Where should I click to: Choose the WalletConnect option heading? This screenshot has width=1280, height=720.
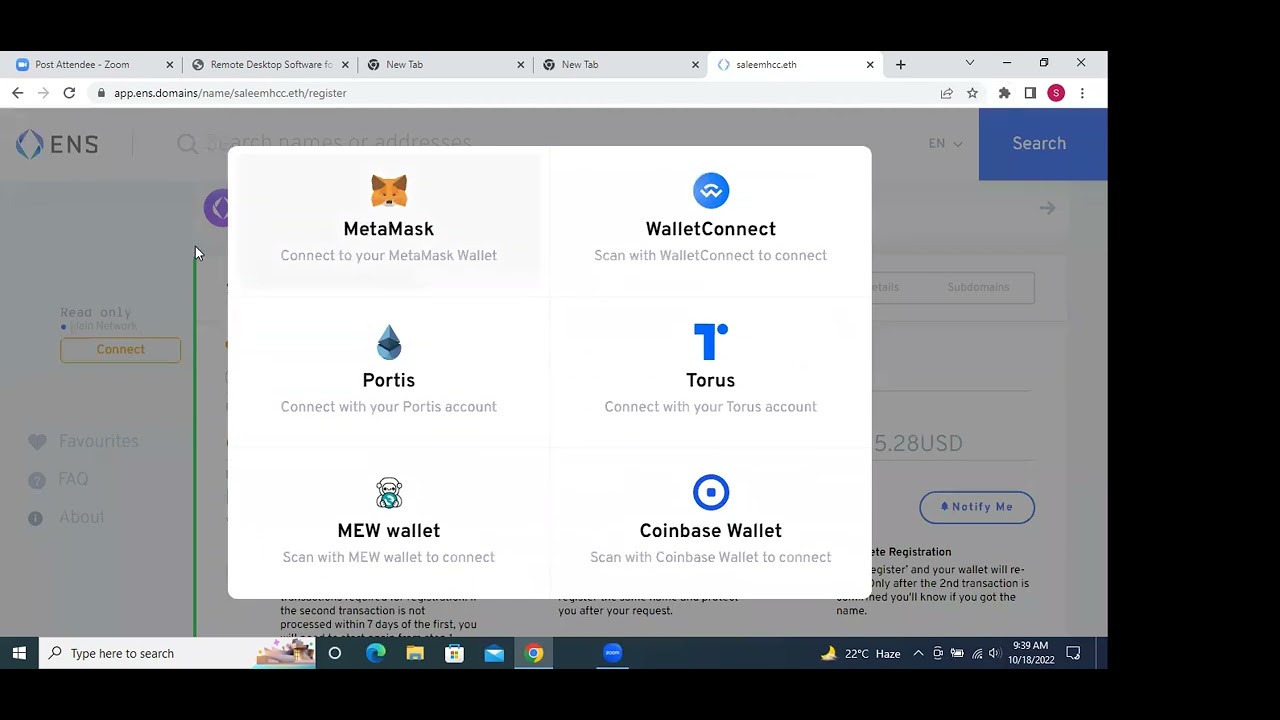(711, 229)
